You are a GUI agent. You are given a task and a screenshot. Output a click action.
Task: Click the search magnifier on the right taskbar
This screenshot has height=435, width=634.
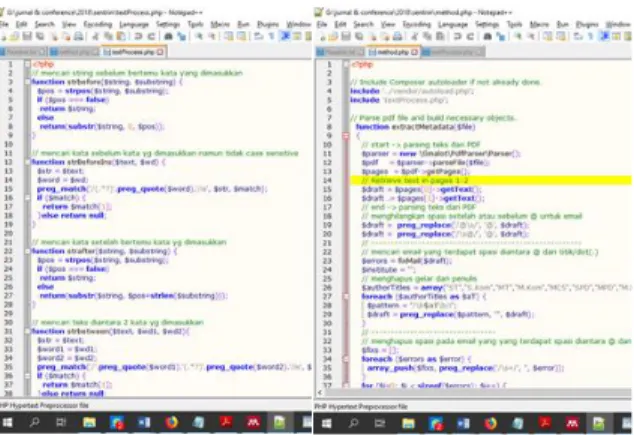353,423
